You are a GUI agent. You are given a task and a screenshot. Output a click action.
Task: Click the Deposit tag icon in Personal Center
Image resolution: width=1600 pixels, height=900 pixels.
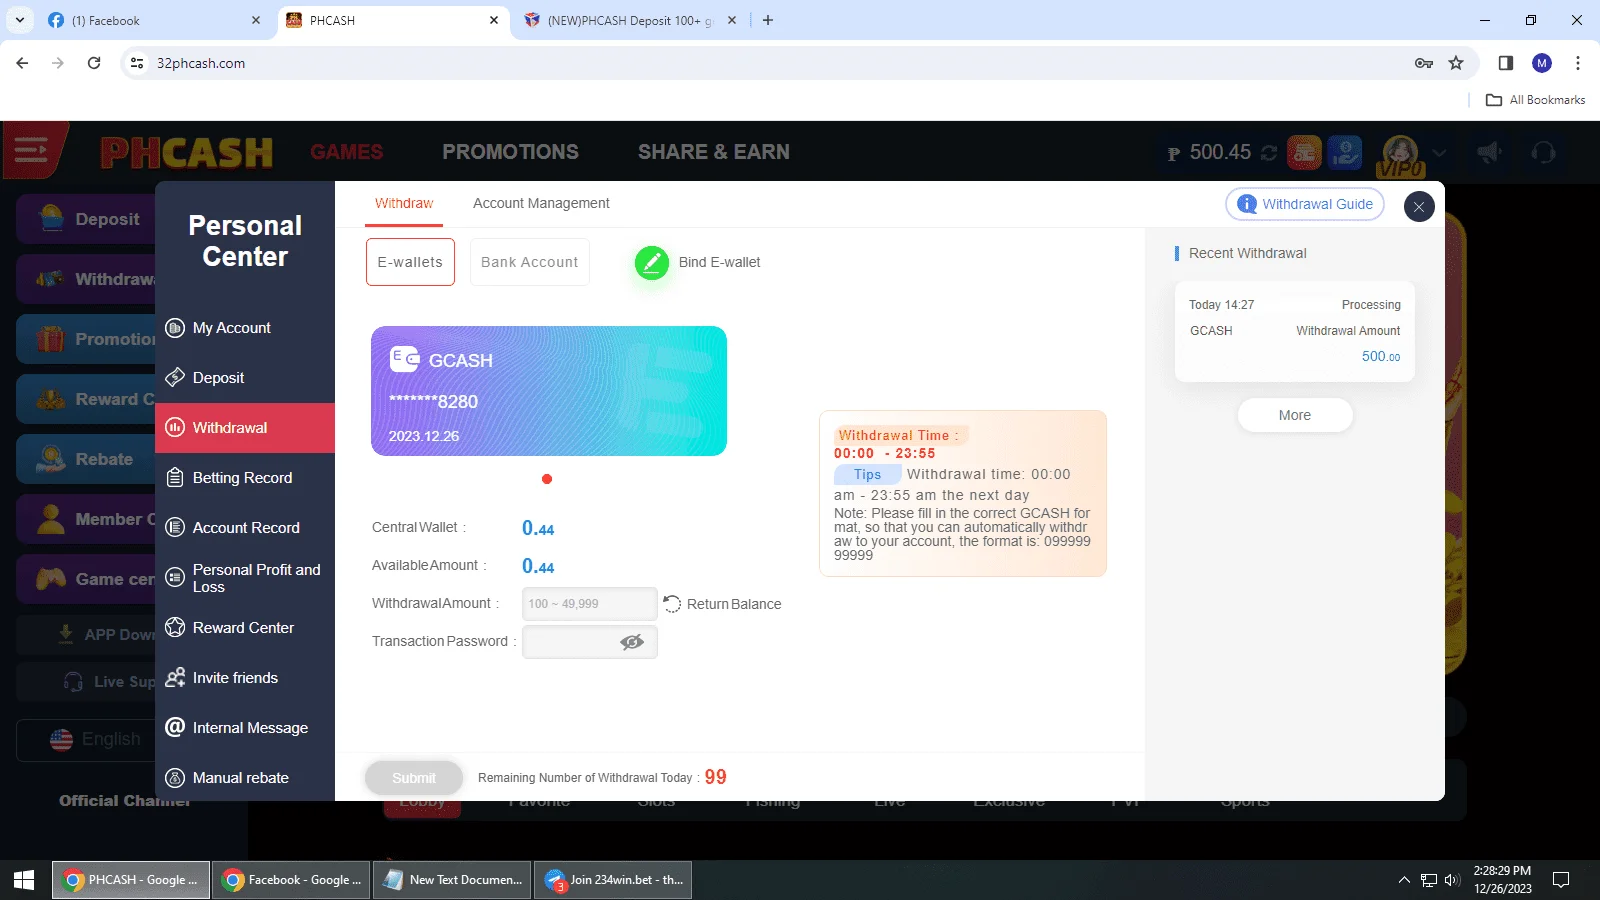point(175,378)
